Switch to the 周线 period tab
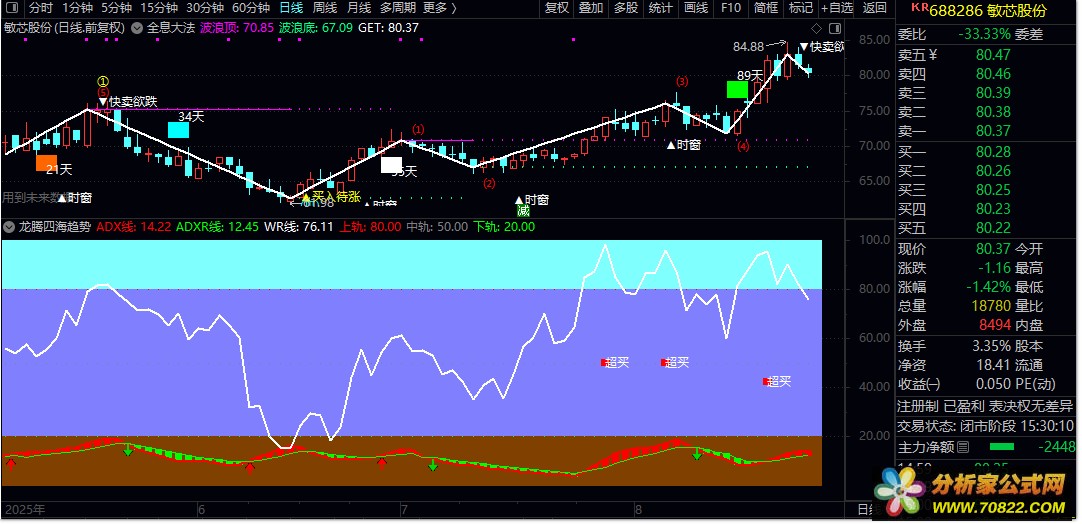The image size is (1082, 524). coord(324,8)
